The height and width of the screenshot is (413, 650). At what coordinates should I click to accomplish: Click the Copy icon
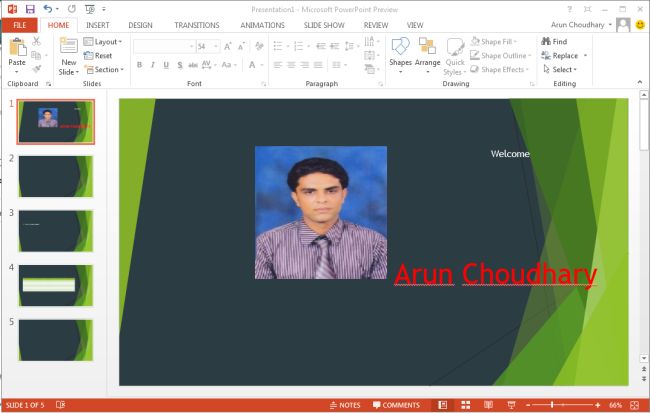[x=36, y=55]
